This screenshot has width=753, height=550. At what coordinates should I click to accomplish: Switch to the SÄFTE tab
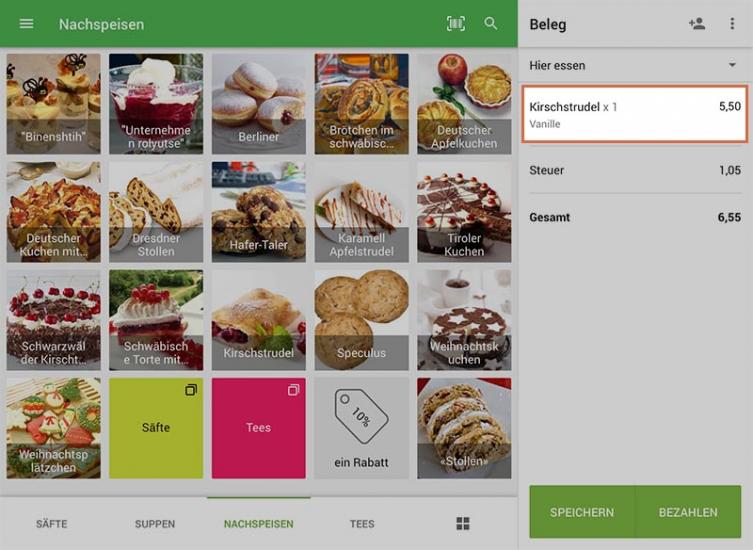(51, 524)
